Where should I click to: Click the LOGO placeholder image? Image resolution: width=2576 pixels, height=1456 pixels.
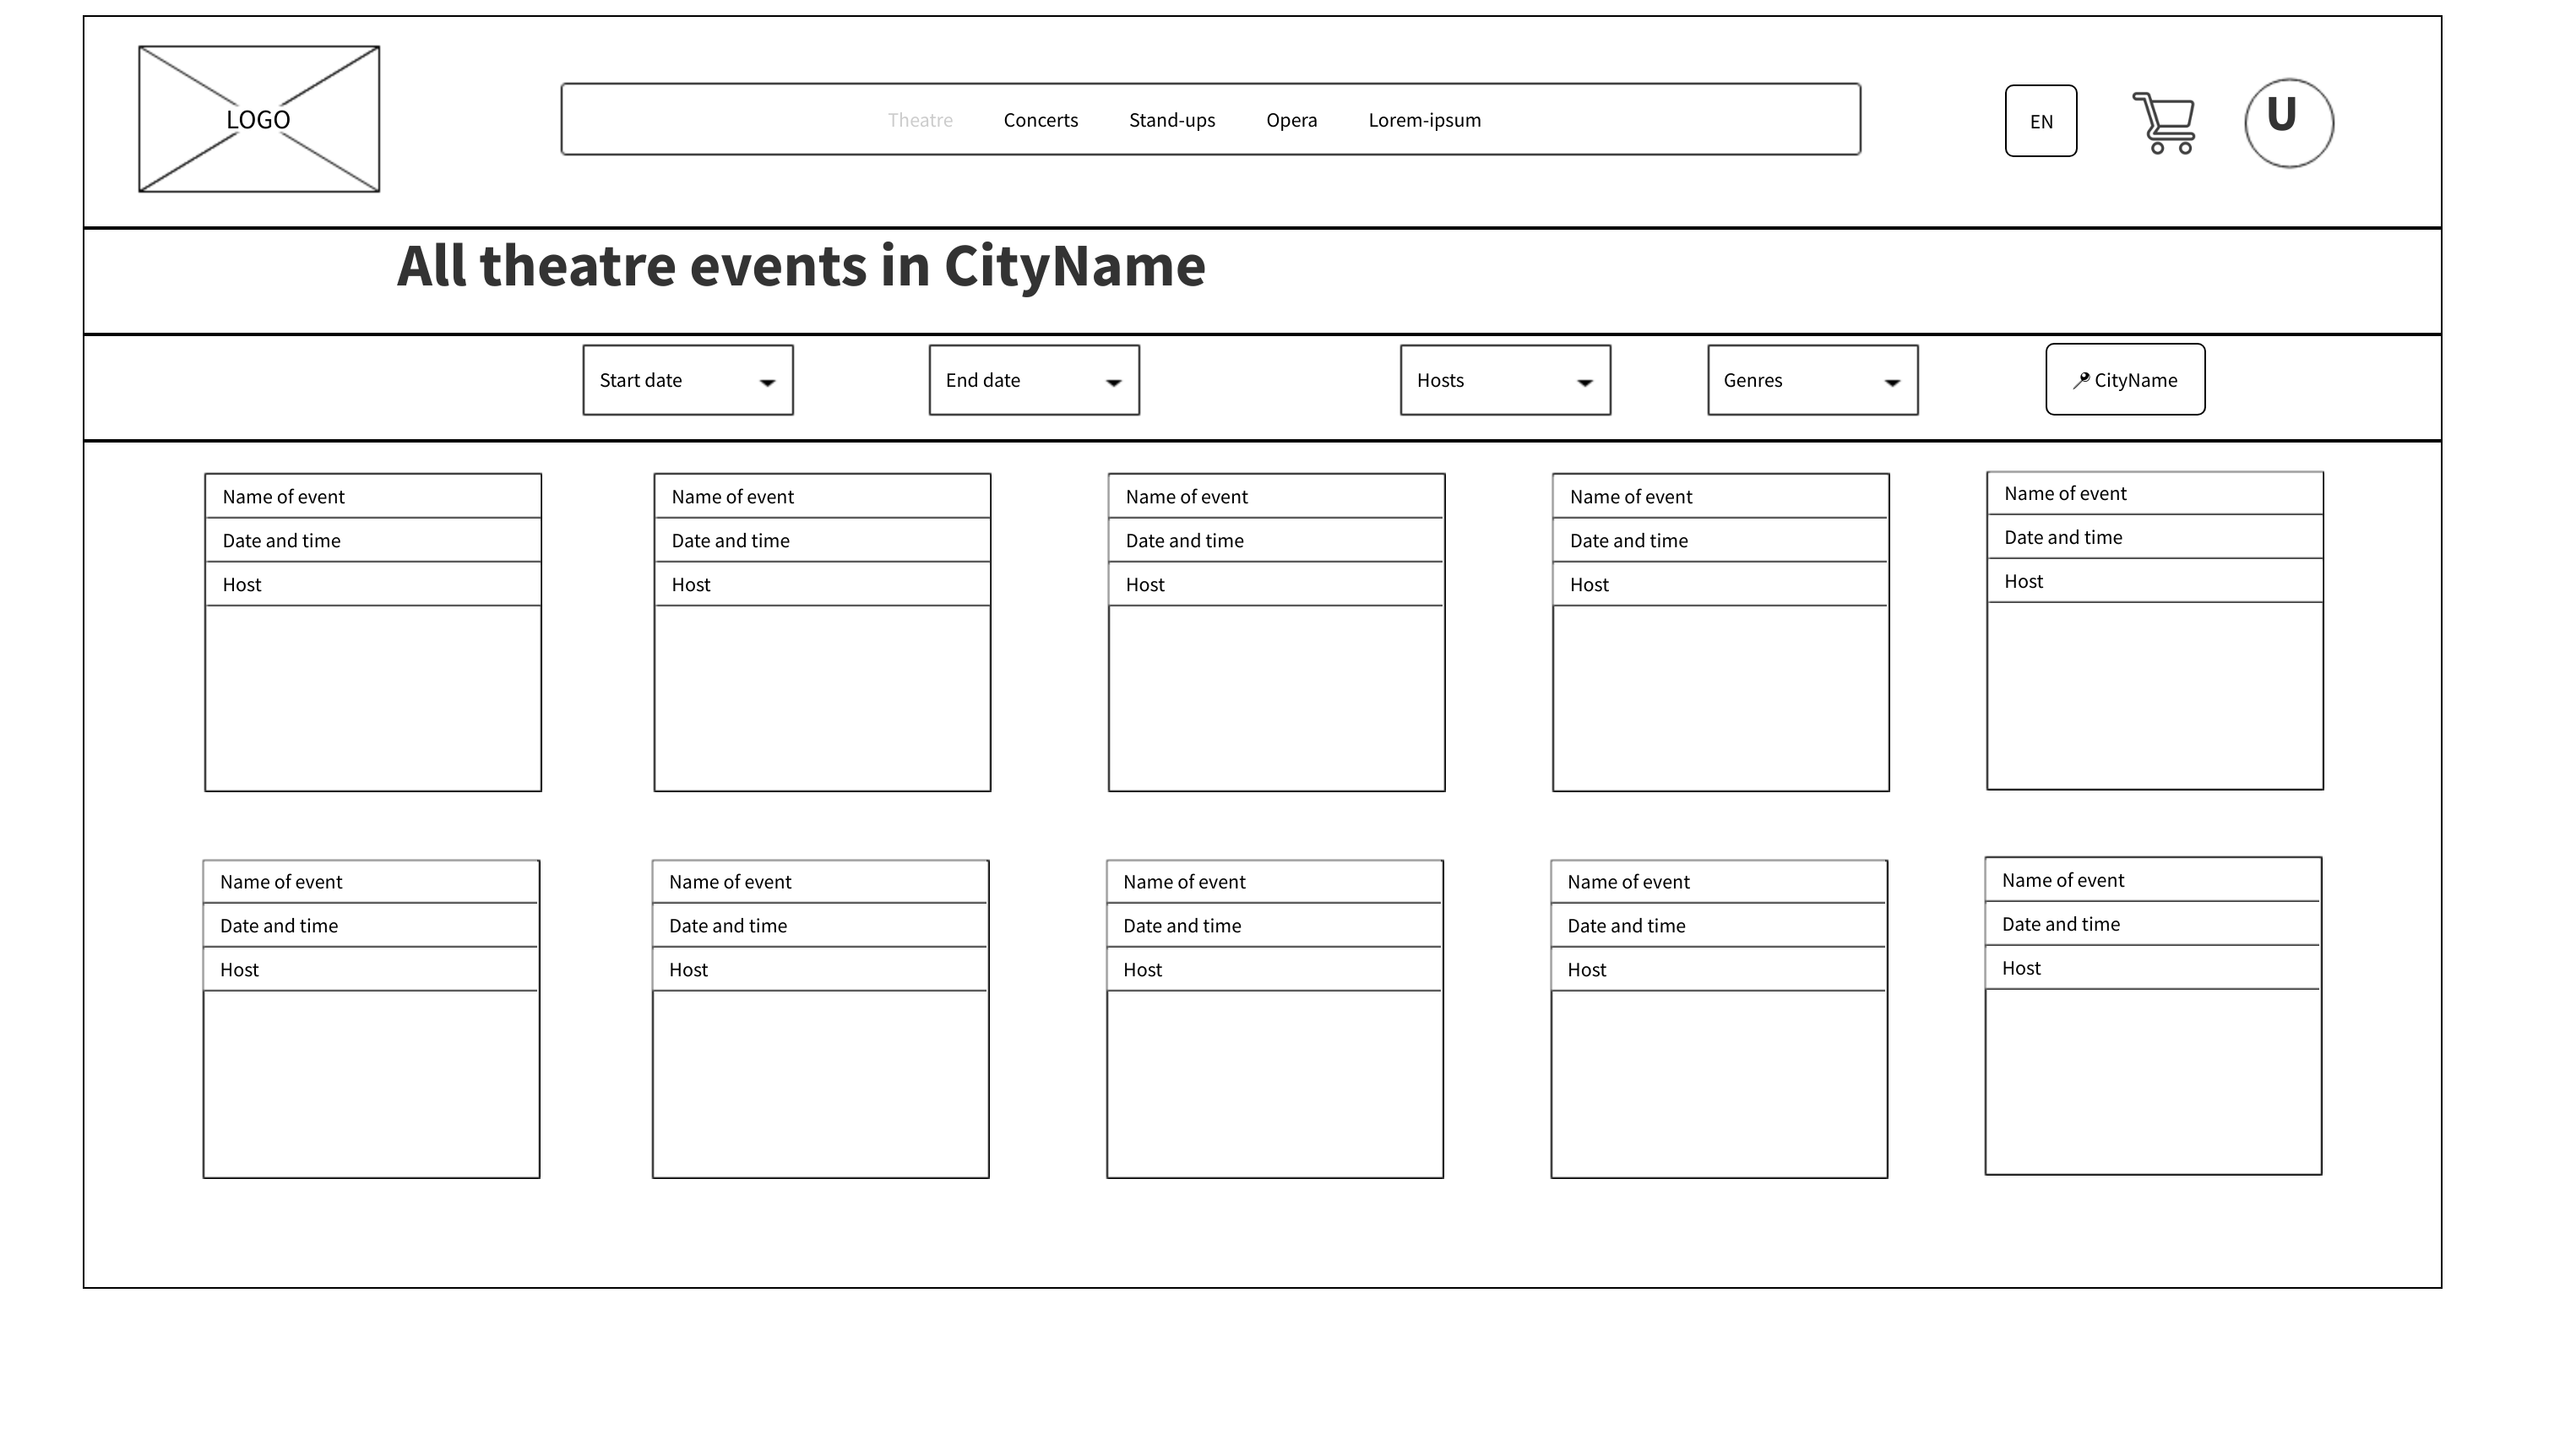pos(259,119)
